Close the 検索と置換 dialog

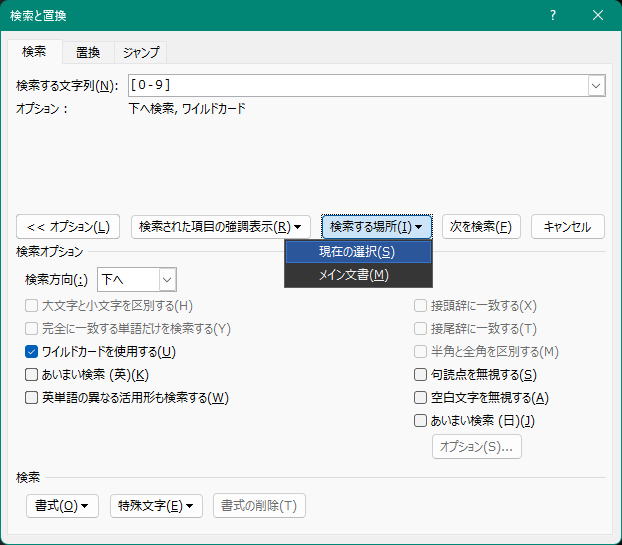pyautogui.click(x=598, y=15)
